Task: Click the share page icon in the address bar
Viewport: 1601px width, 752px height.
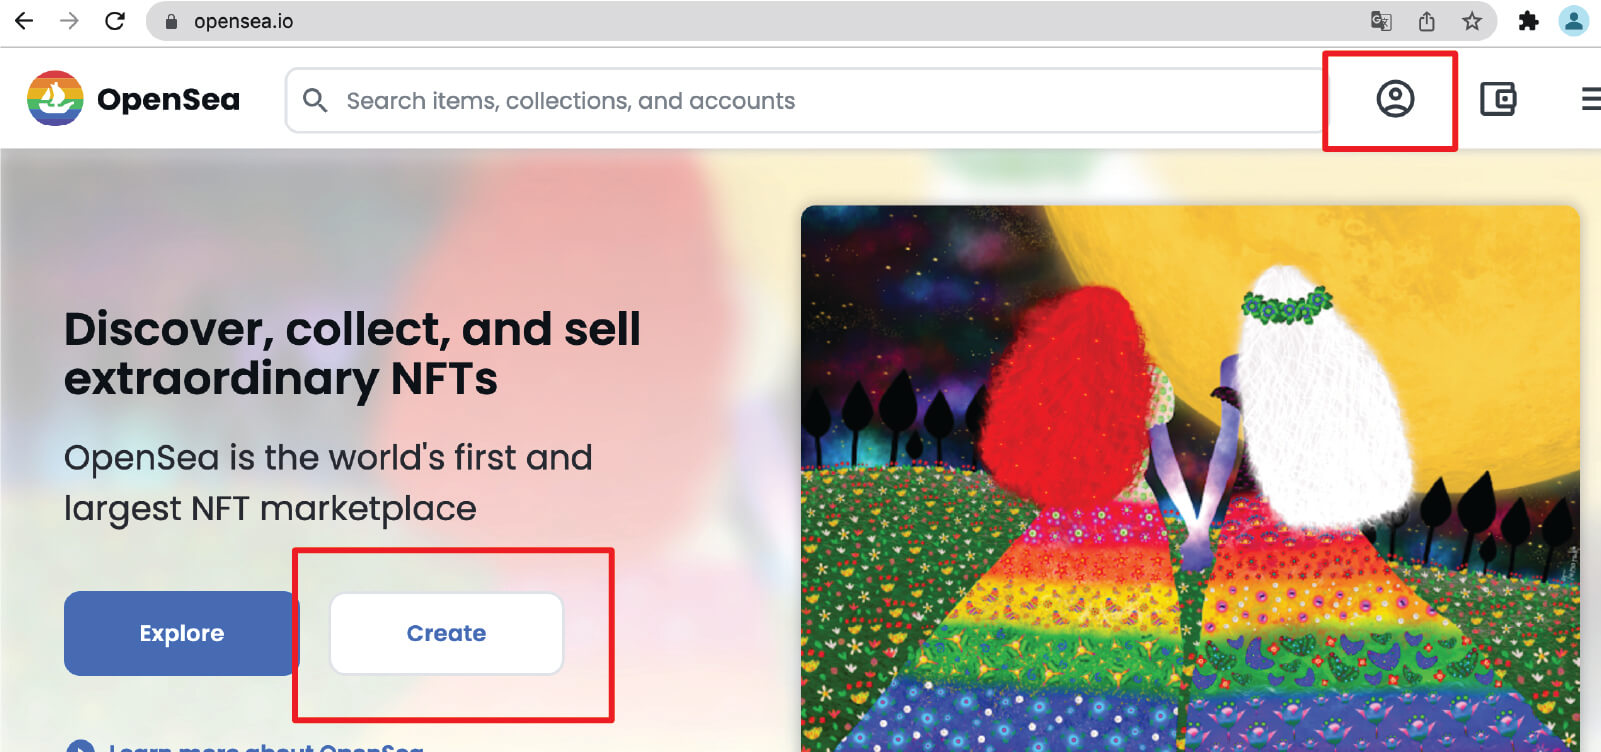Action: pos(1427,21)
